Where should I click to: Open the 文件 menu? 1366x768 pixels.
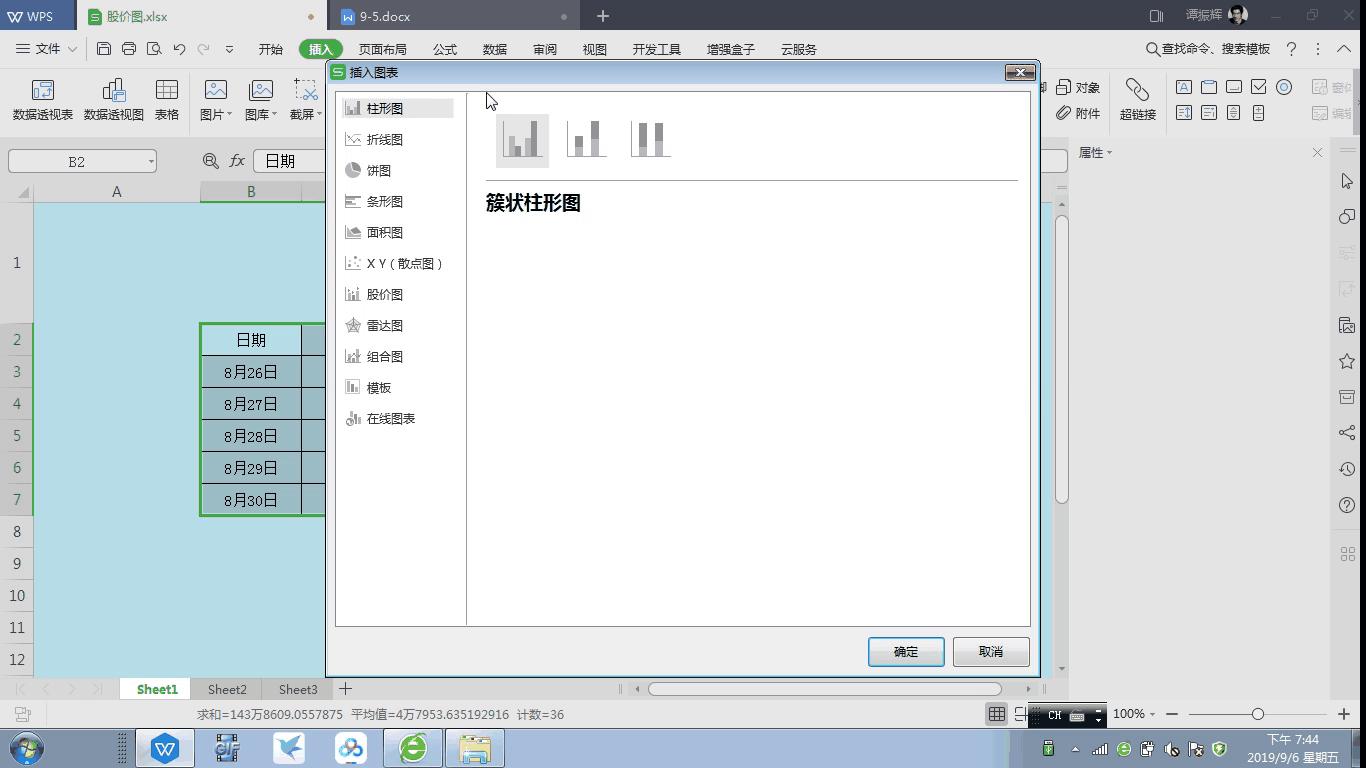tap(47, 49)
